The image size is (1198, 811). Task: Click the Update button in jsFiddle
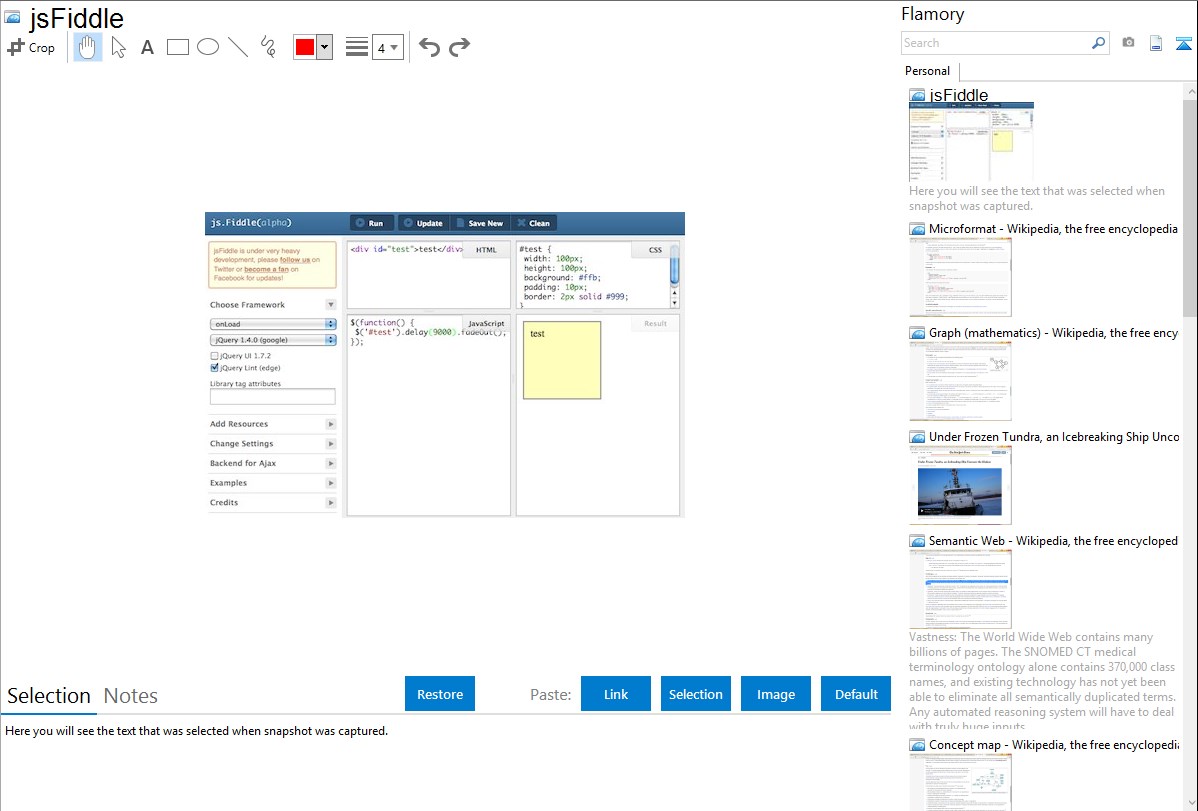point(423,223)
